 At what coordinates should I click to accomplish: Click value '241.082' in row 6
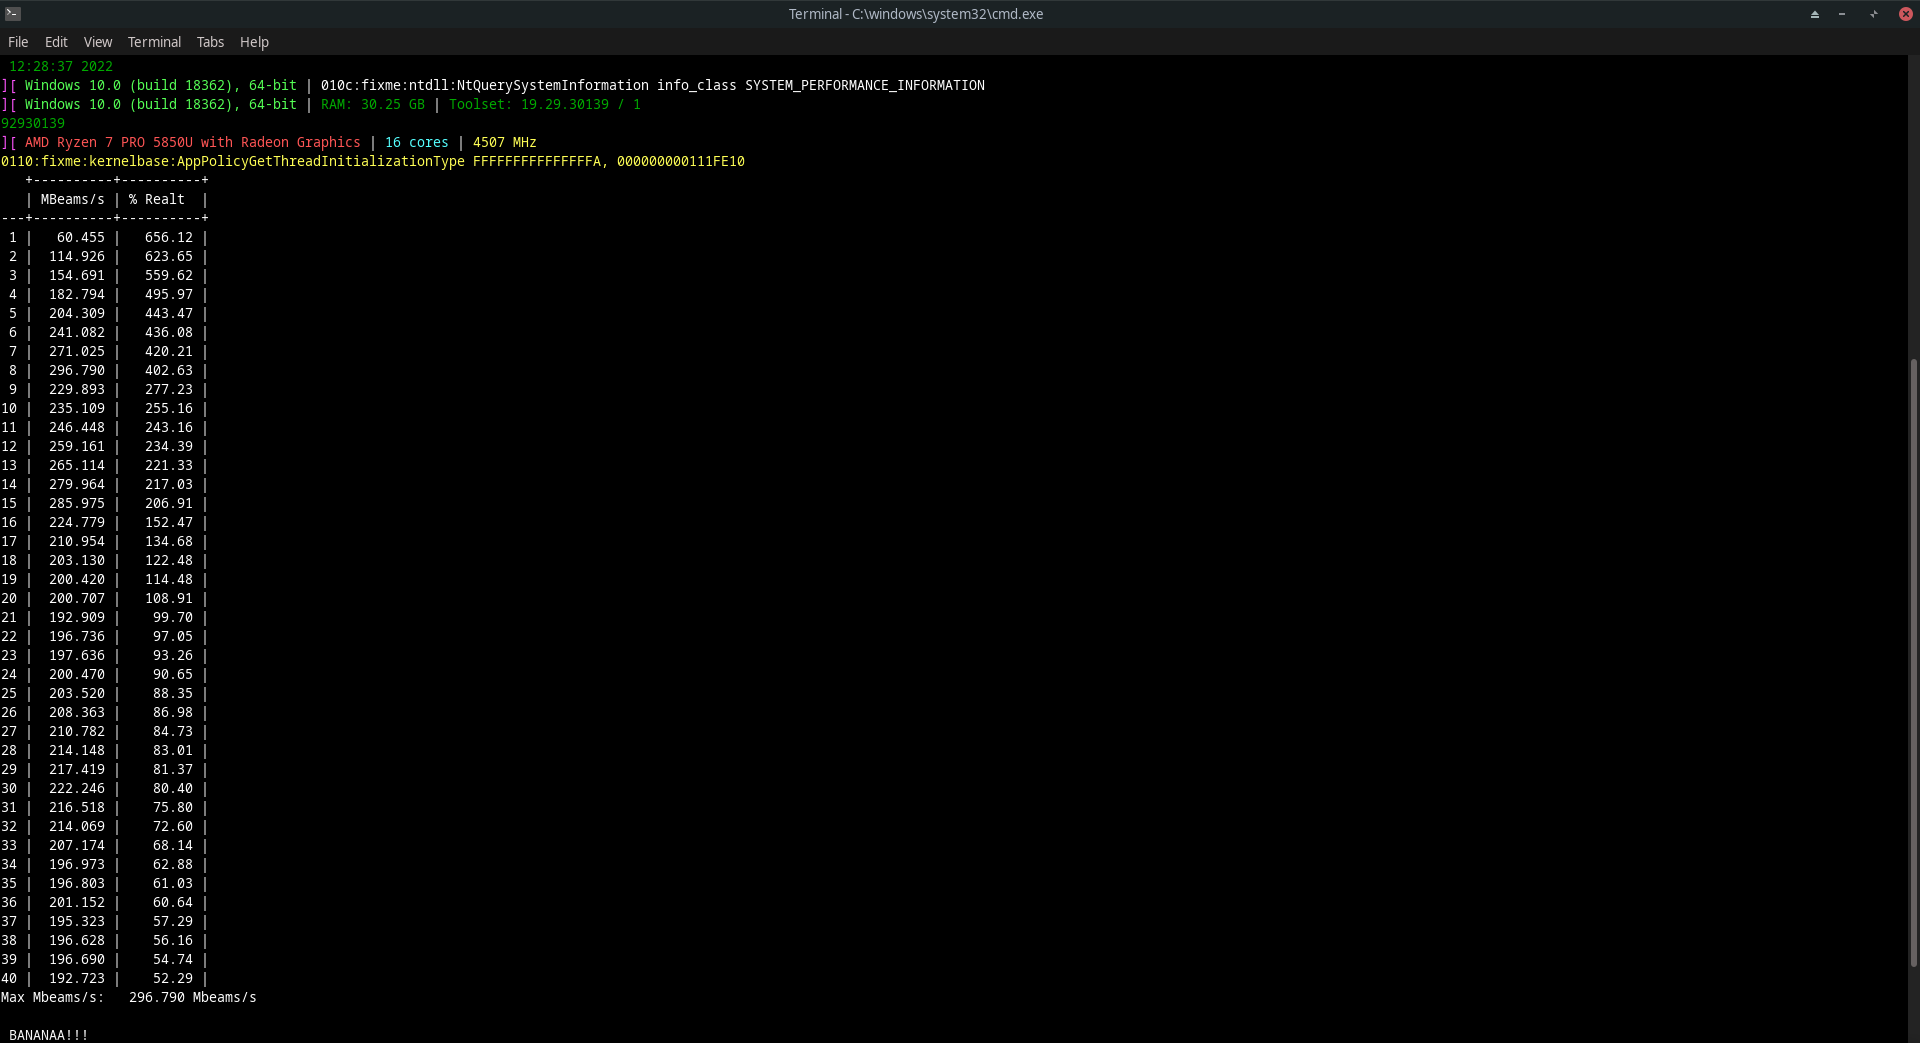click(77, 332)
